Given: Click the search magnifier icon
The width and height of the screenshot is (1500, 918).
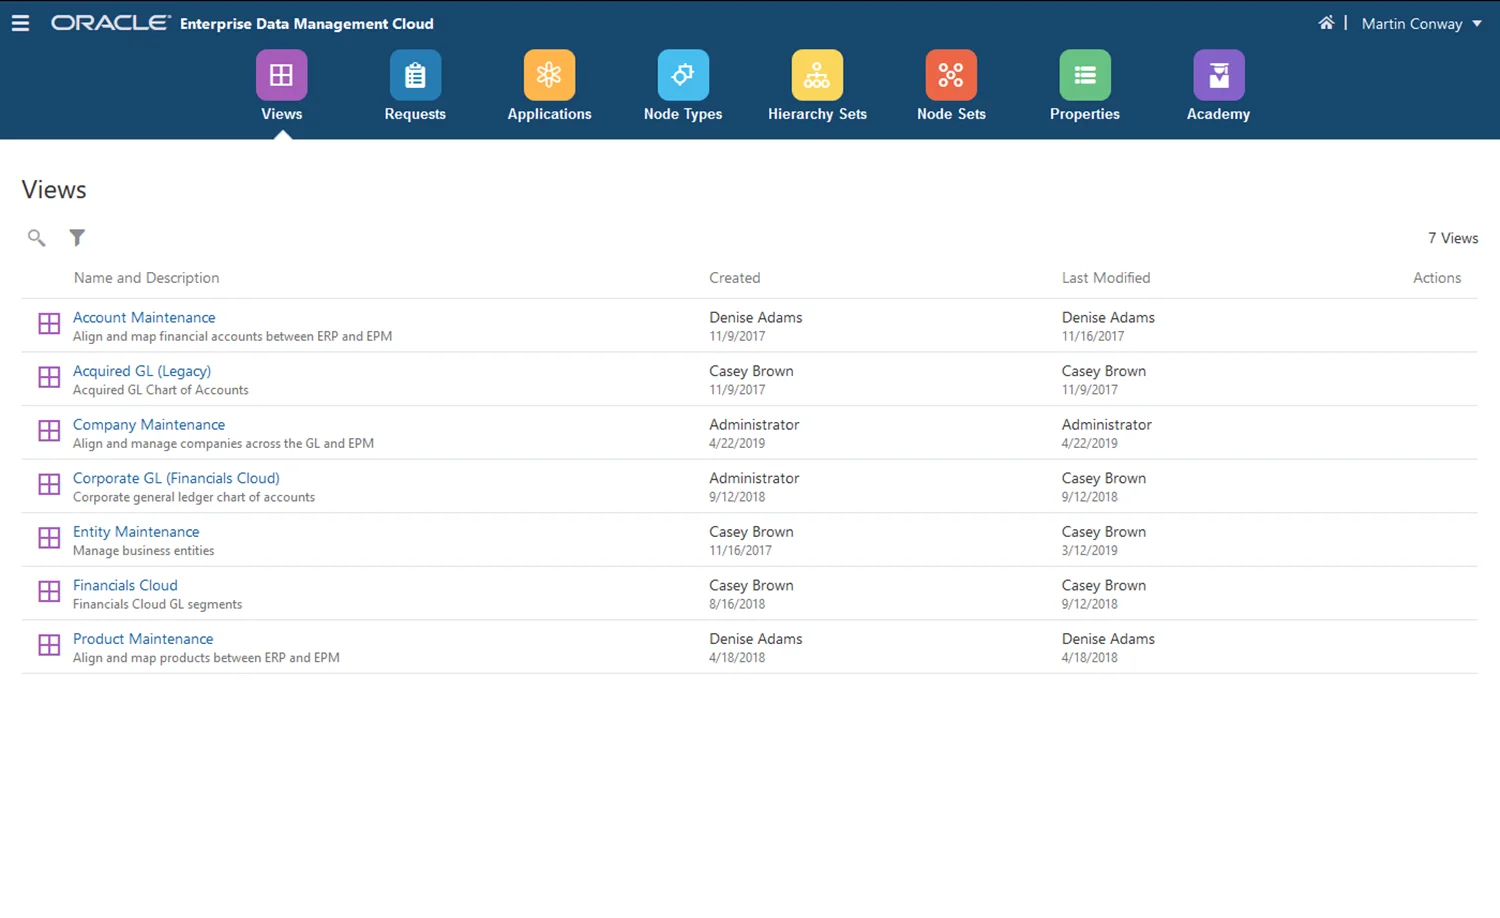Looking at the screenshot, I should tap(36, 238).
